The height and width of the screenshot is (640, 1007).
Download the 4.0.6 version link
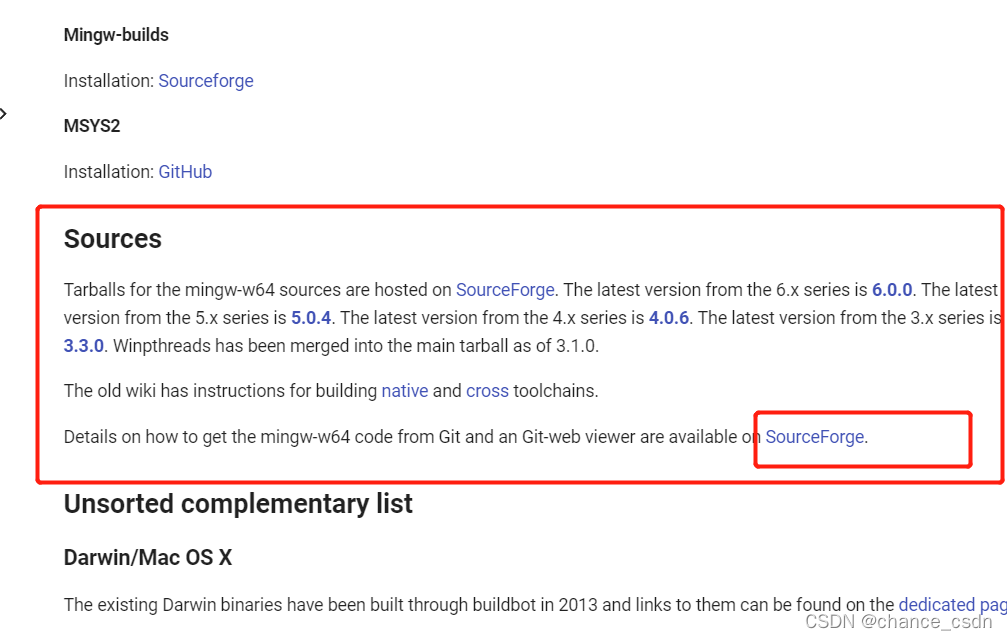669,318
